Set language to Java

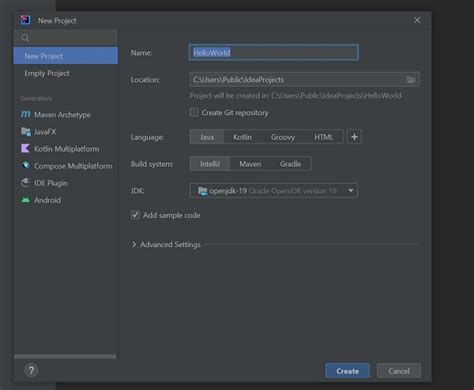[207, 137]
